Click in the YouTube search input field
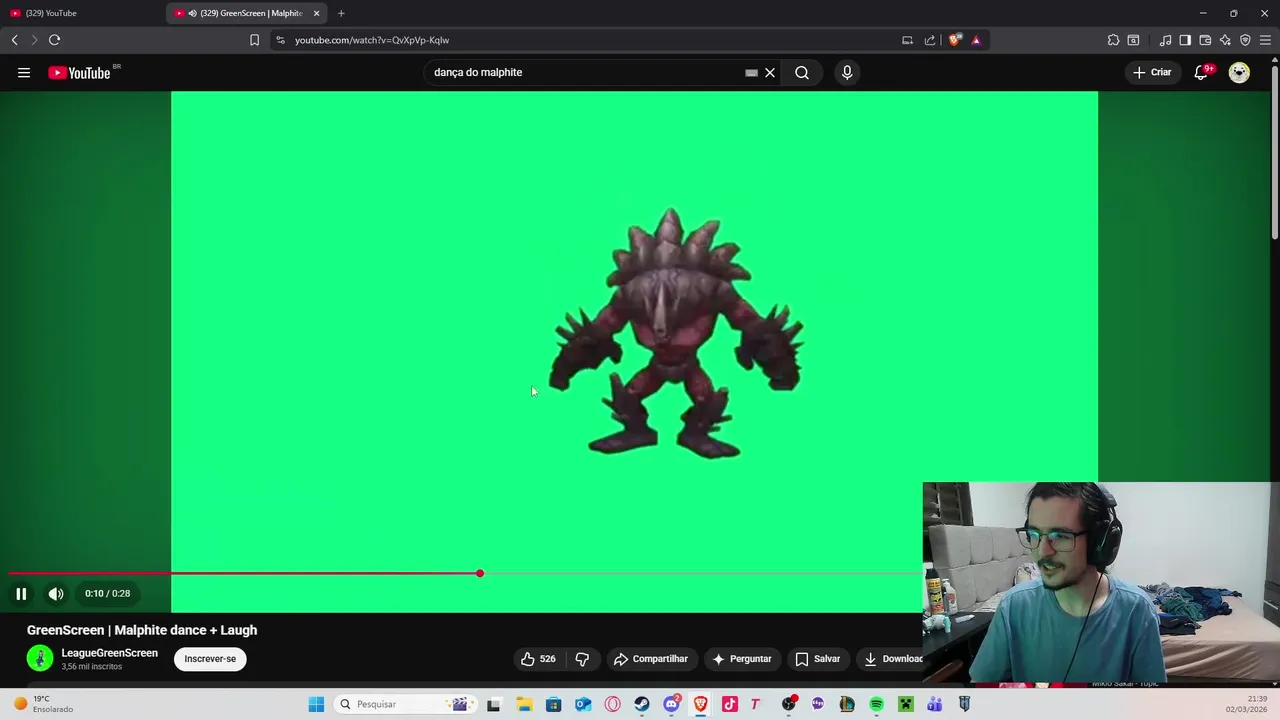The width and height of the screenshot is (1280, 720). coord(585,72)
